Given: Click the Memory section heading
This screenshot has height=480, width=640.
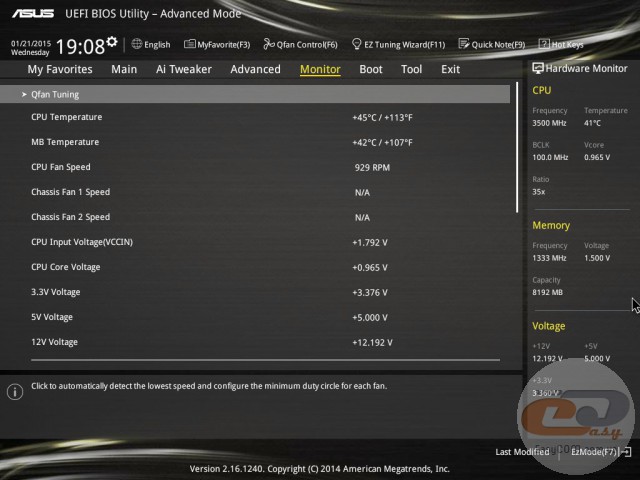Looking at the screenshot, I should point(551,225).
